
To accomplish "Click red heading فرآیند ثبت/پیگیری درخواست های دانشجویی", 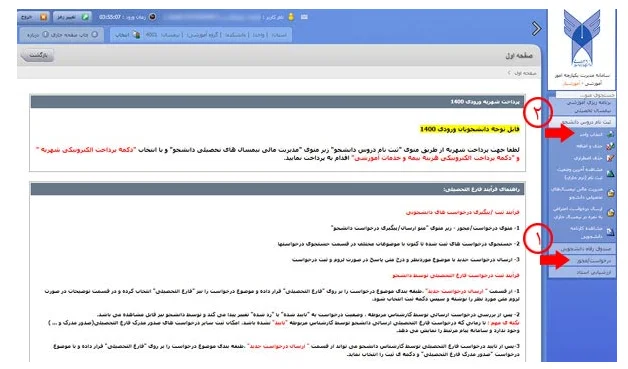I will (462, 212).
